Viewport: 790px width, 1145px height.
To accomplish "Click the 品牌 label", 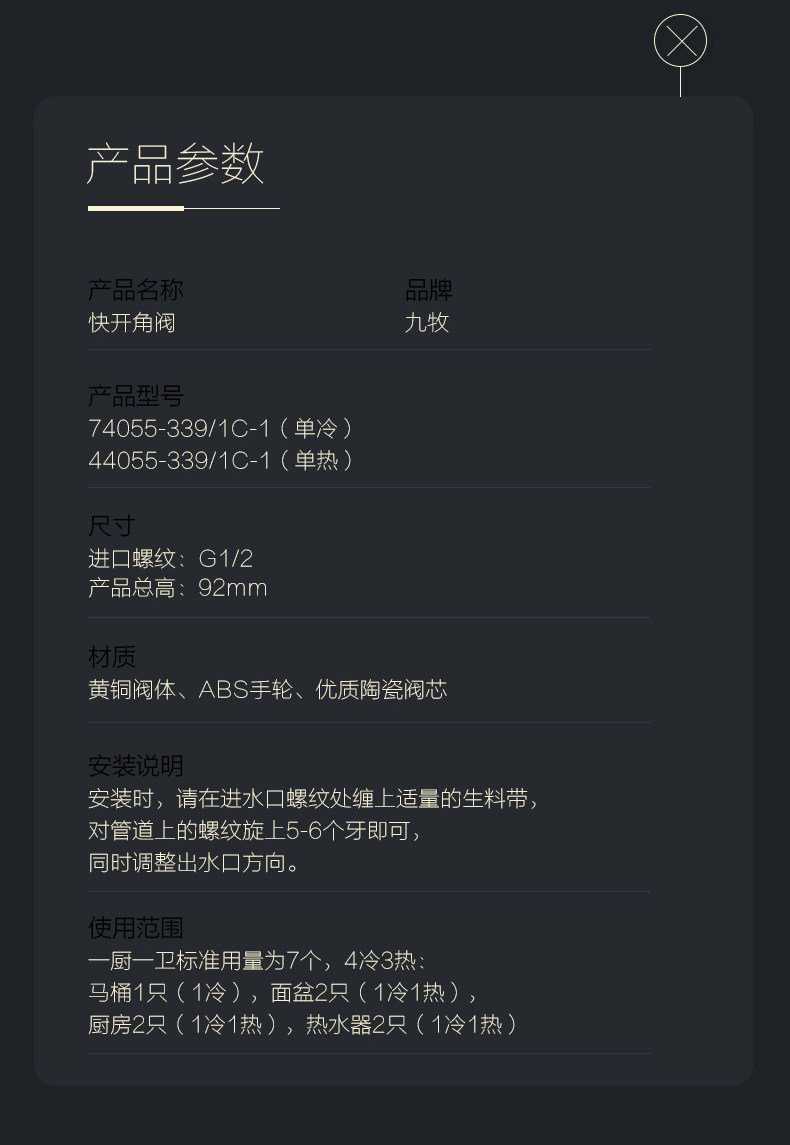I will pyautogui.click(x=429, y=290).
